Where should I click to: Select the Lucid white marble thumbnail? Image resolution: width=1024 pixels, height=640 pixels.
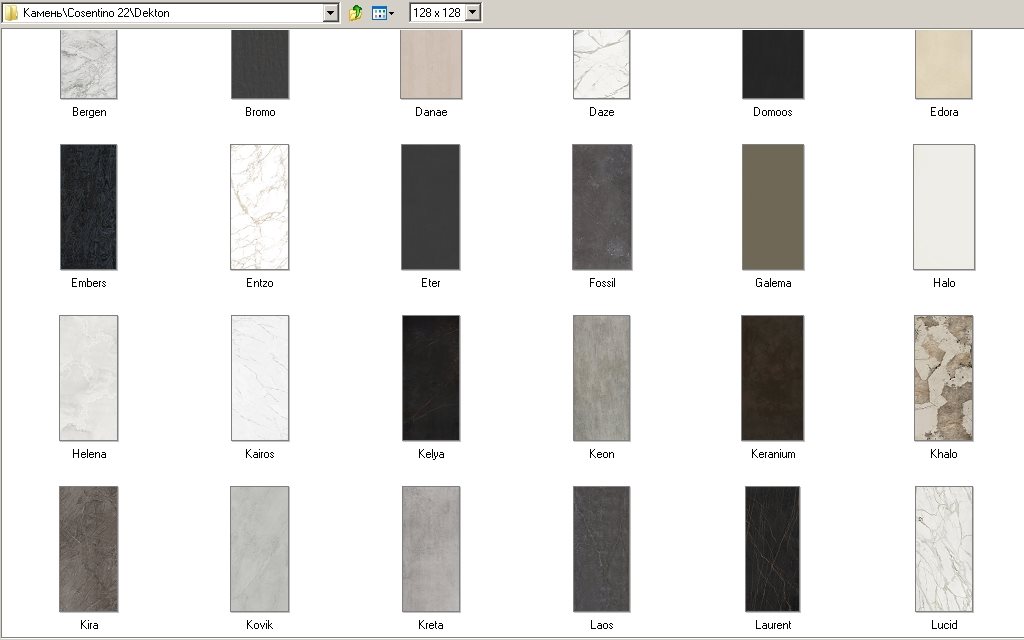[944, 549]
